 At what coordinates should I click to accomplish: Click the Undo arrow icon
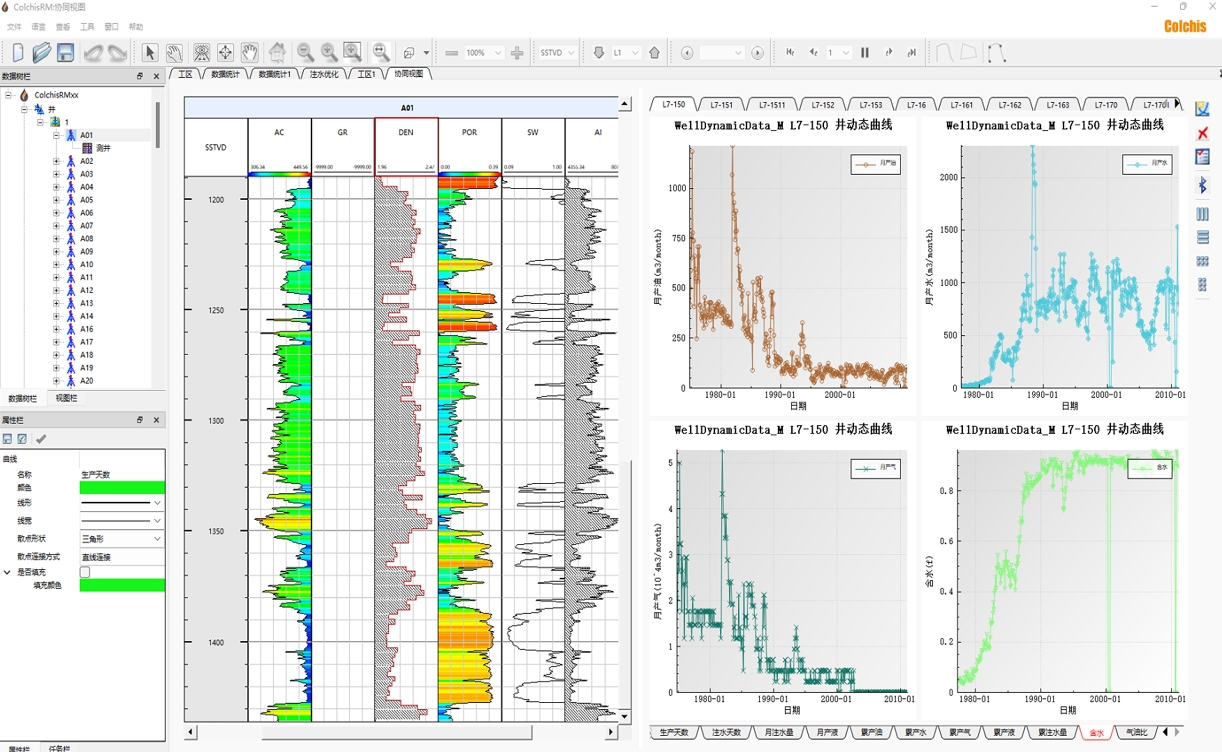[93, 52]
